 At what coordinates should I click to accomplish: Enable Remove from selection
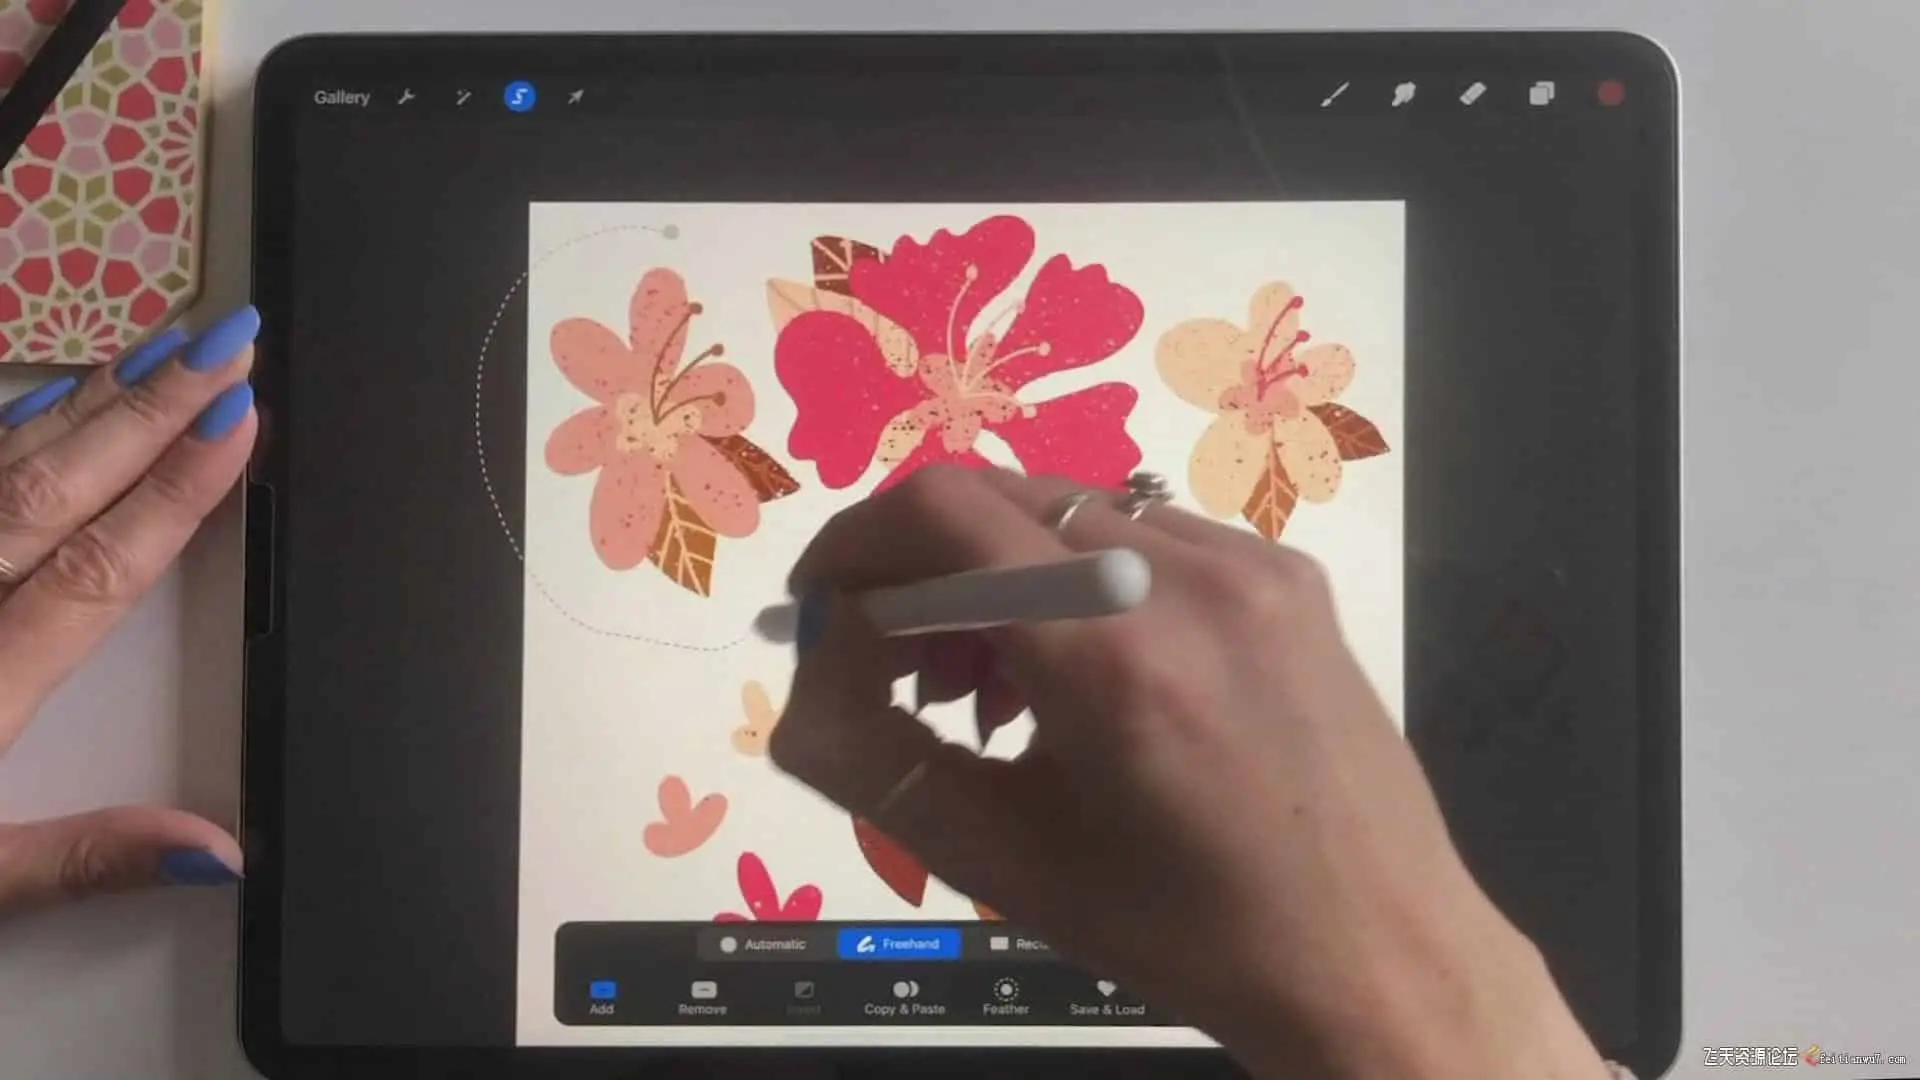(x=703, y=996)
